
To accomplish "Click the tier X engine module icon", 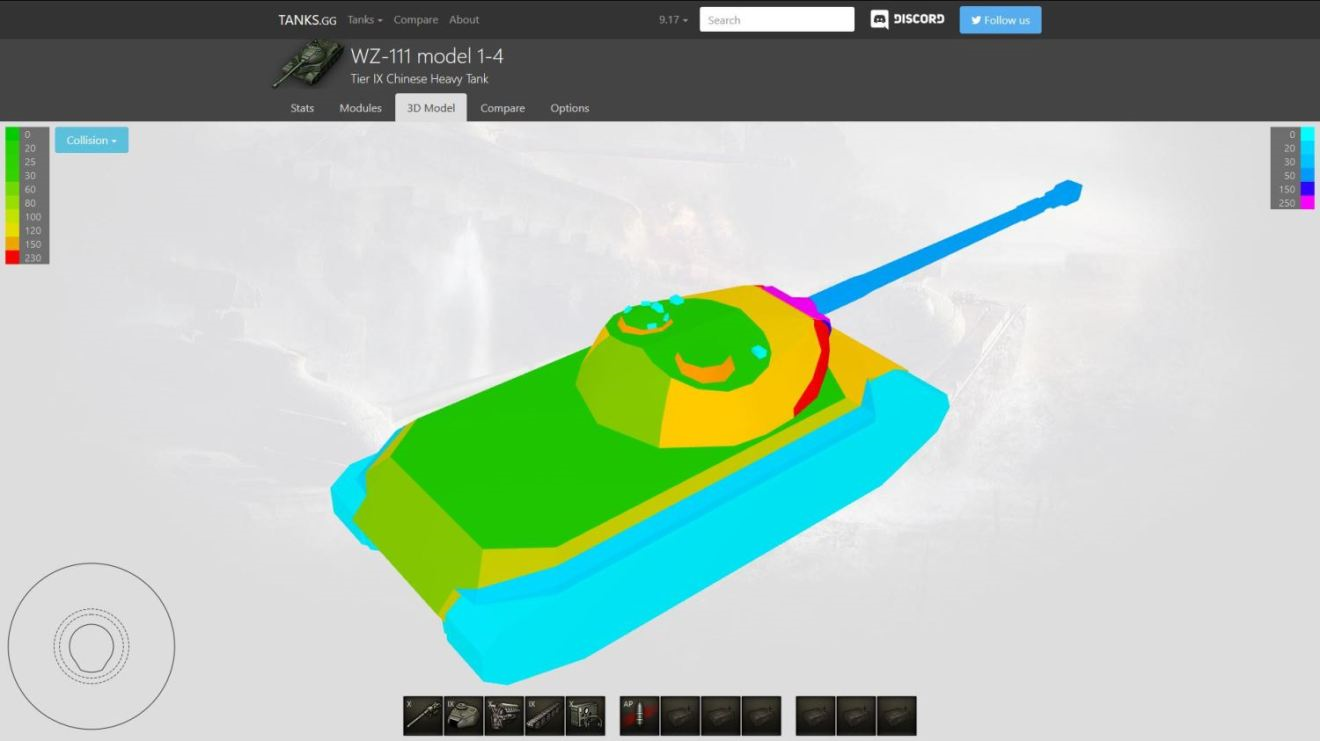I will pyautogui.click(x=504, y=716).
